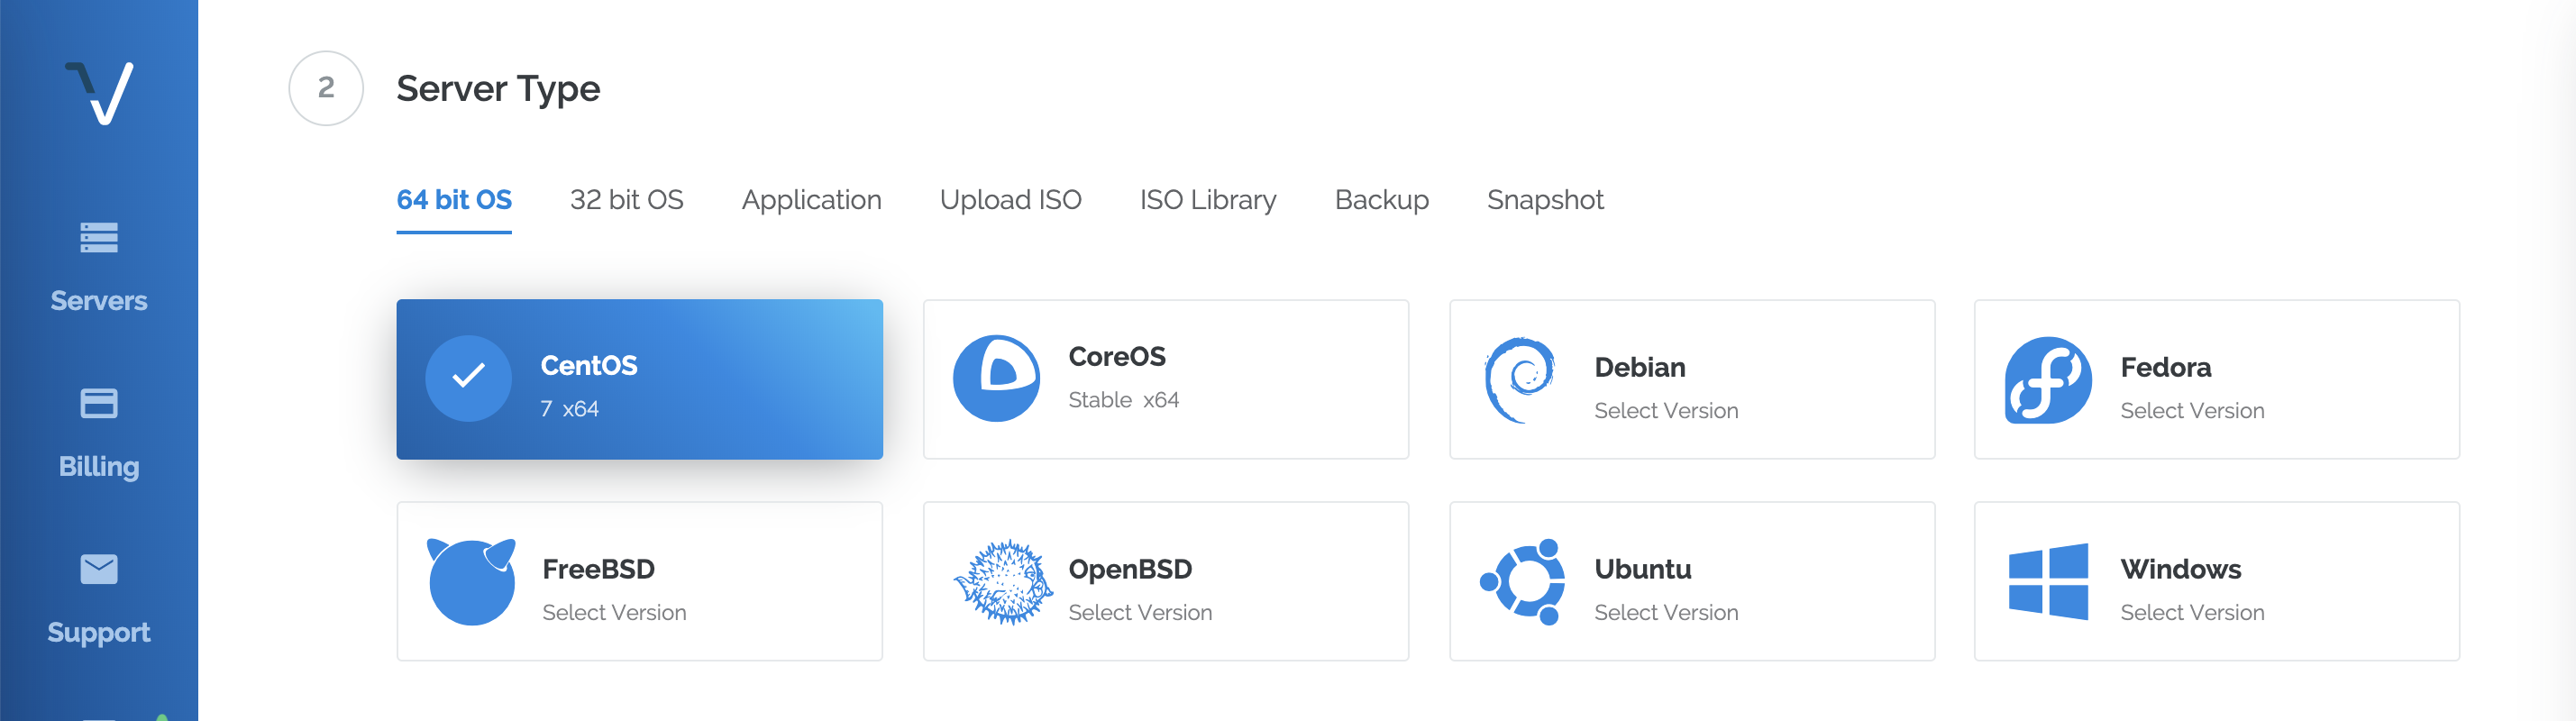Click the Debian card title
Image resolution: width=2576 pixels, height=721 pixels.
coord(1639,368)
